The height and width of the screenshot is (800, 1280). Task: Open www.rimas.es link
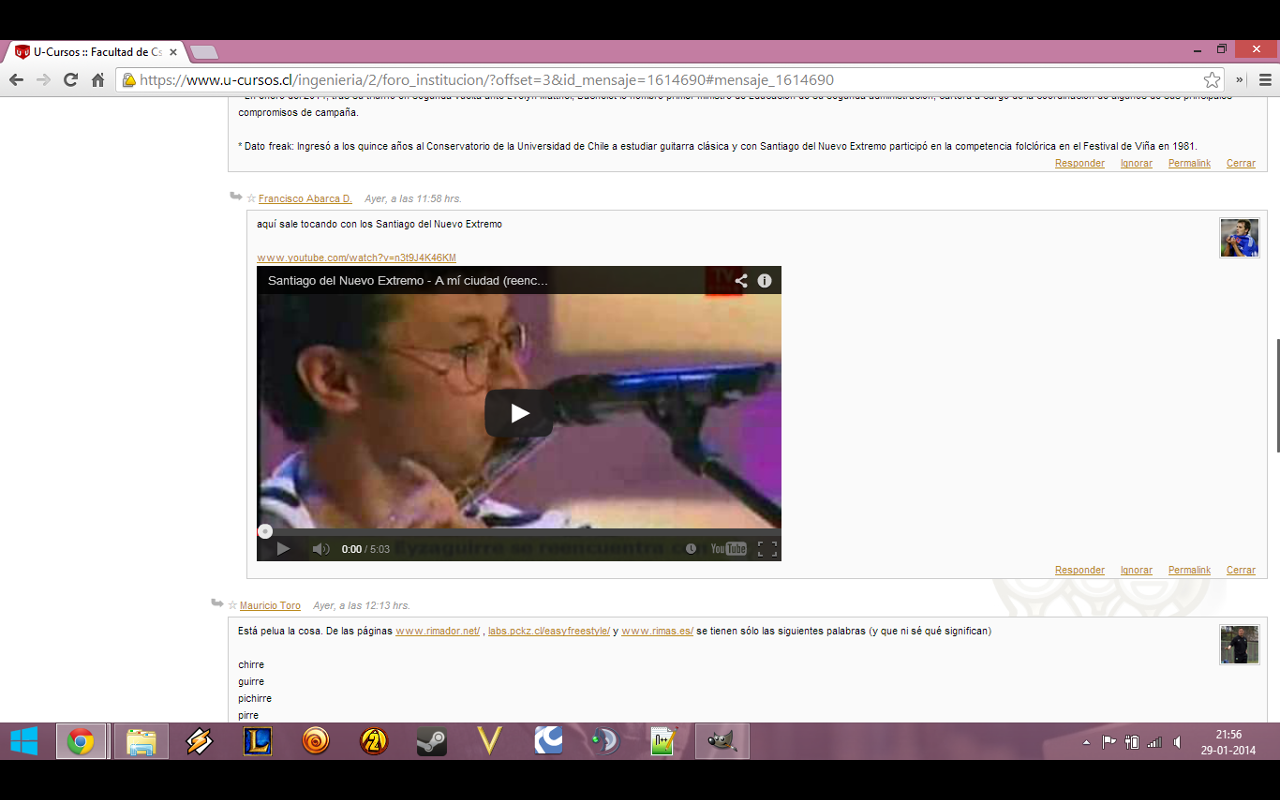[657, 631]
